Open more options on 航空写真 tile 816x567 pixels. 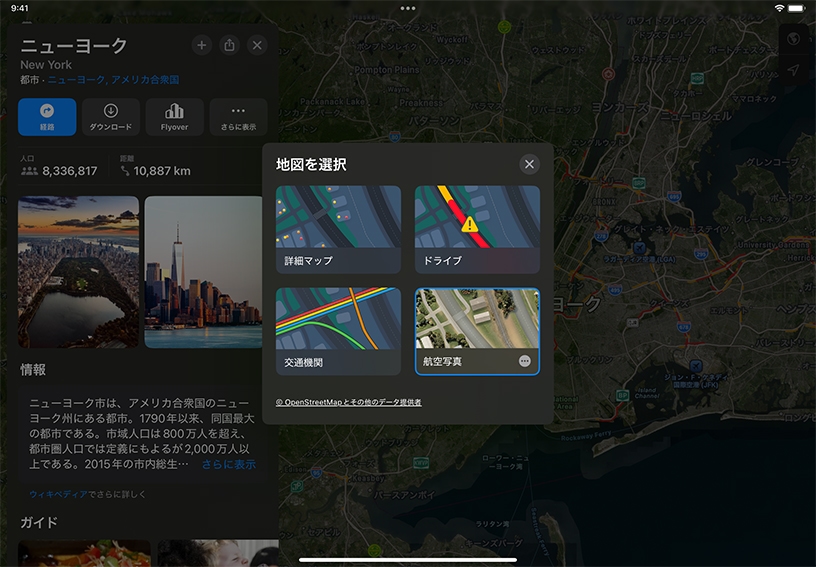[x=525, y=361]
